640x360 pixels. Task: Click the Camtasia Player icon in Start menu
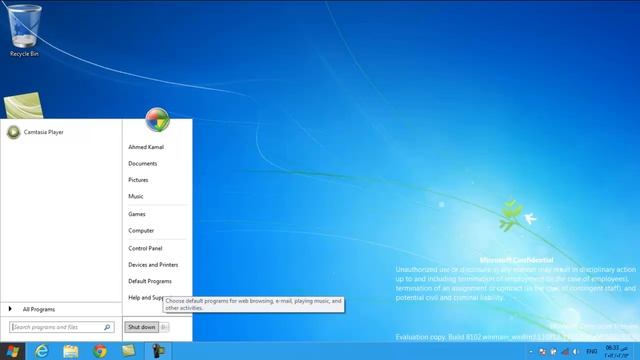13,132
